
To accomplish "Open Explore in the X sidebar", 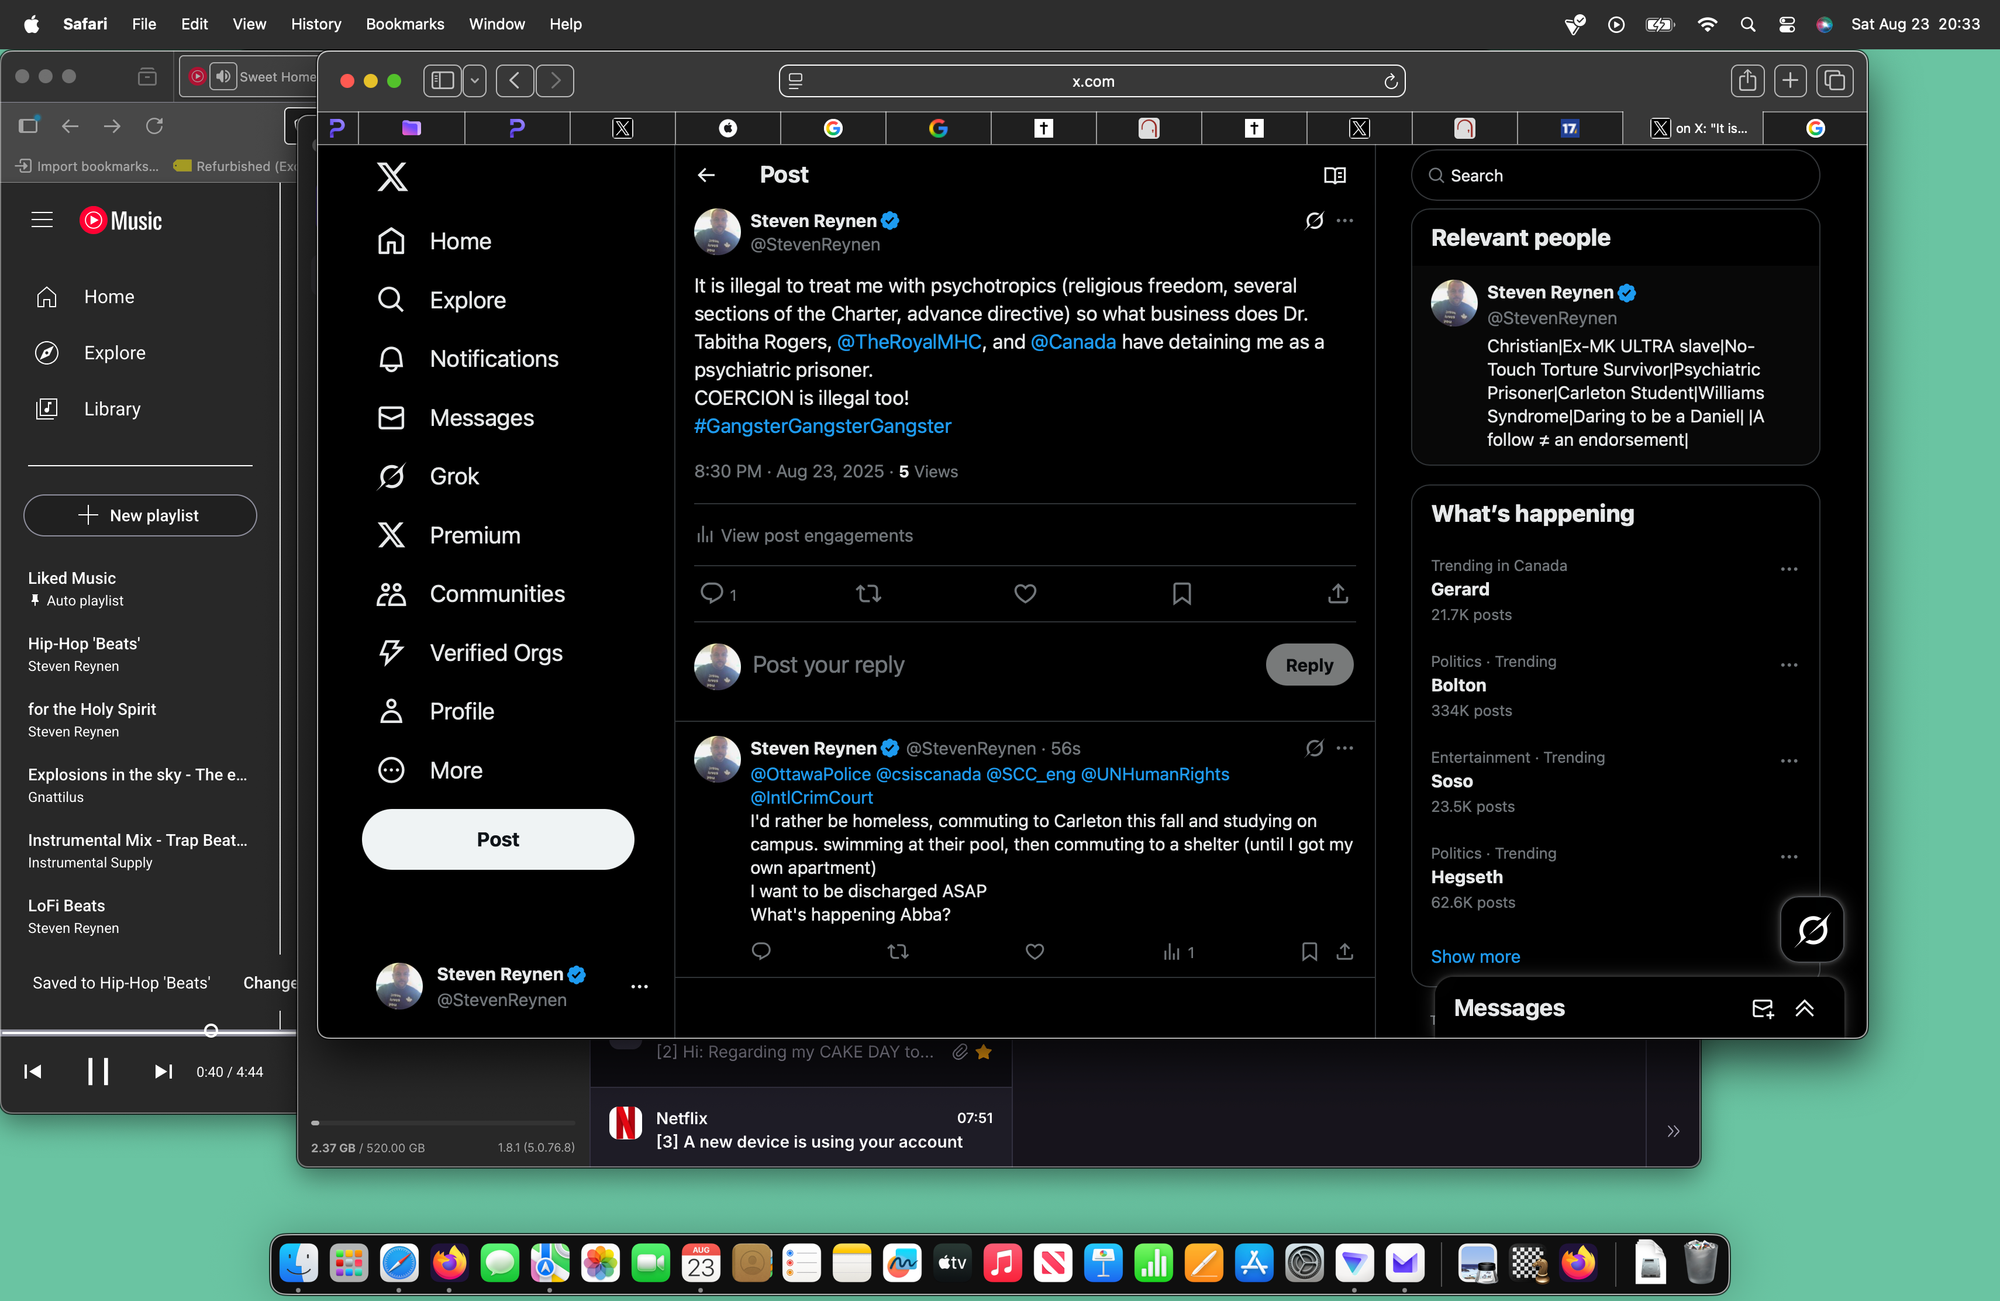I will 441,300.
